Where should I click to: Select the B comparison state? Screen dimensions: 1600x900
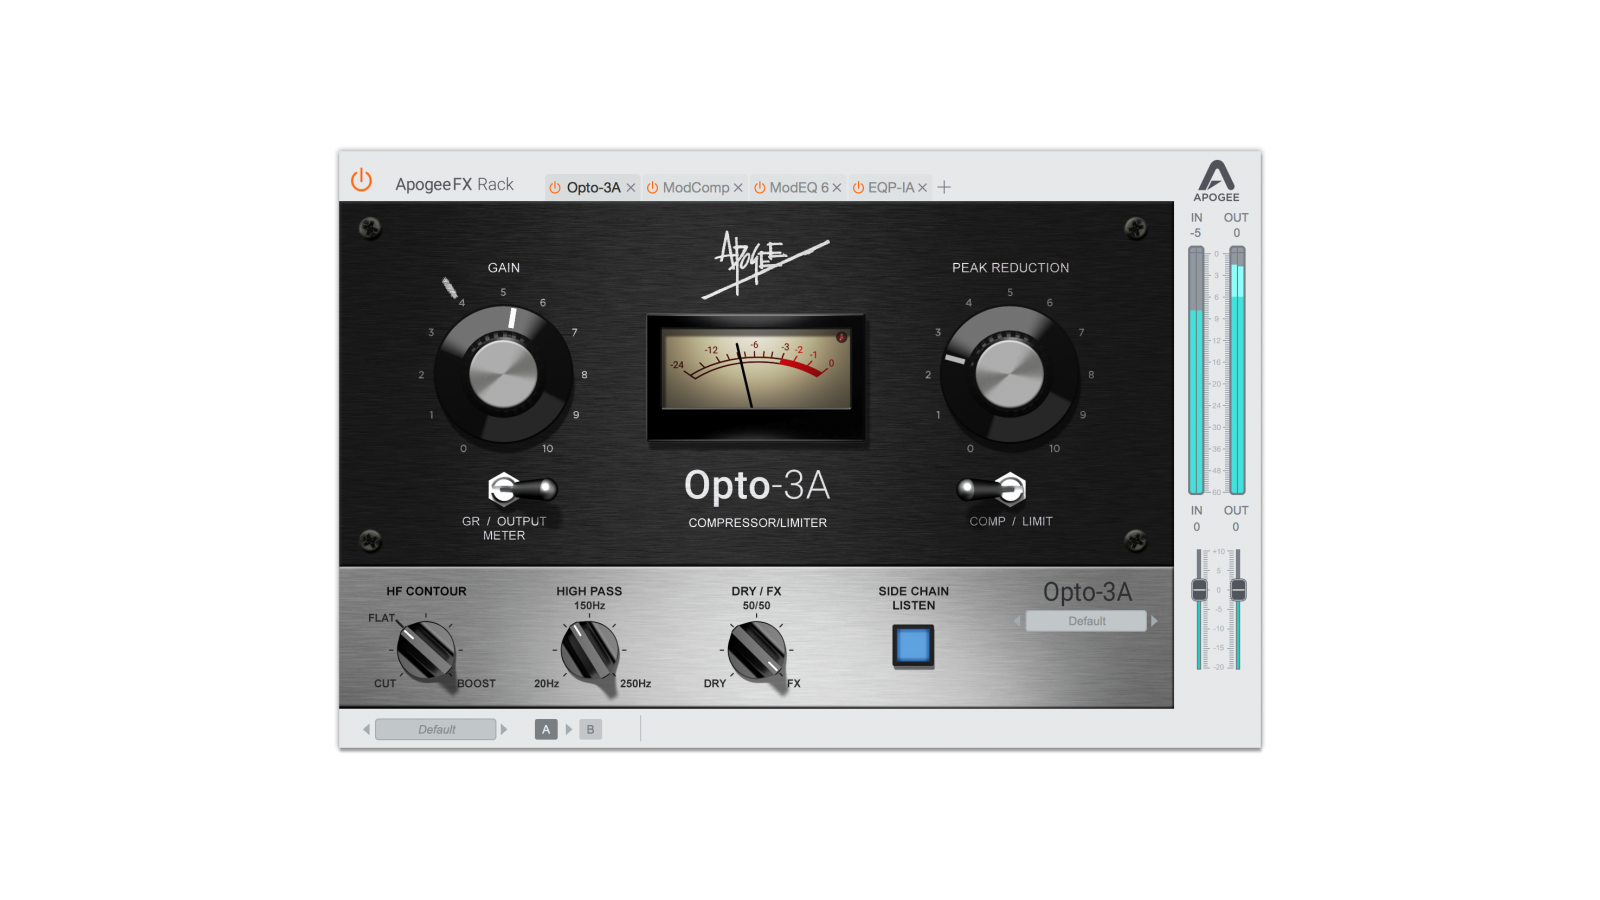590,729
